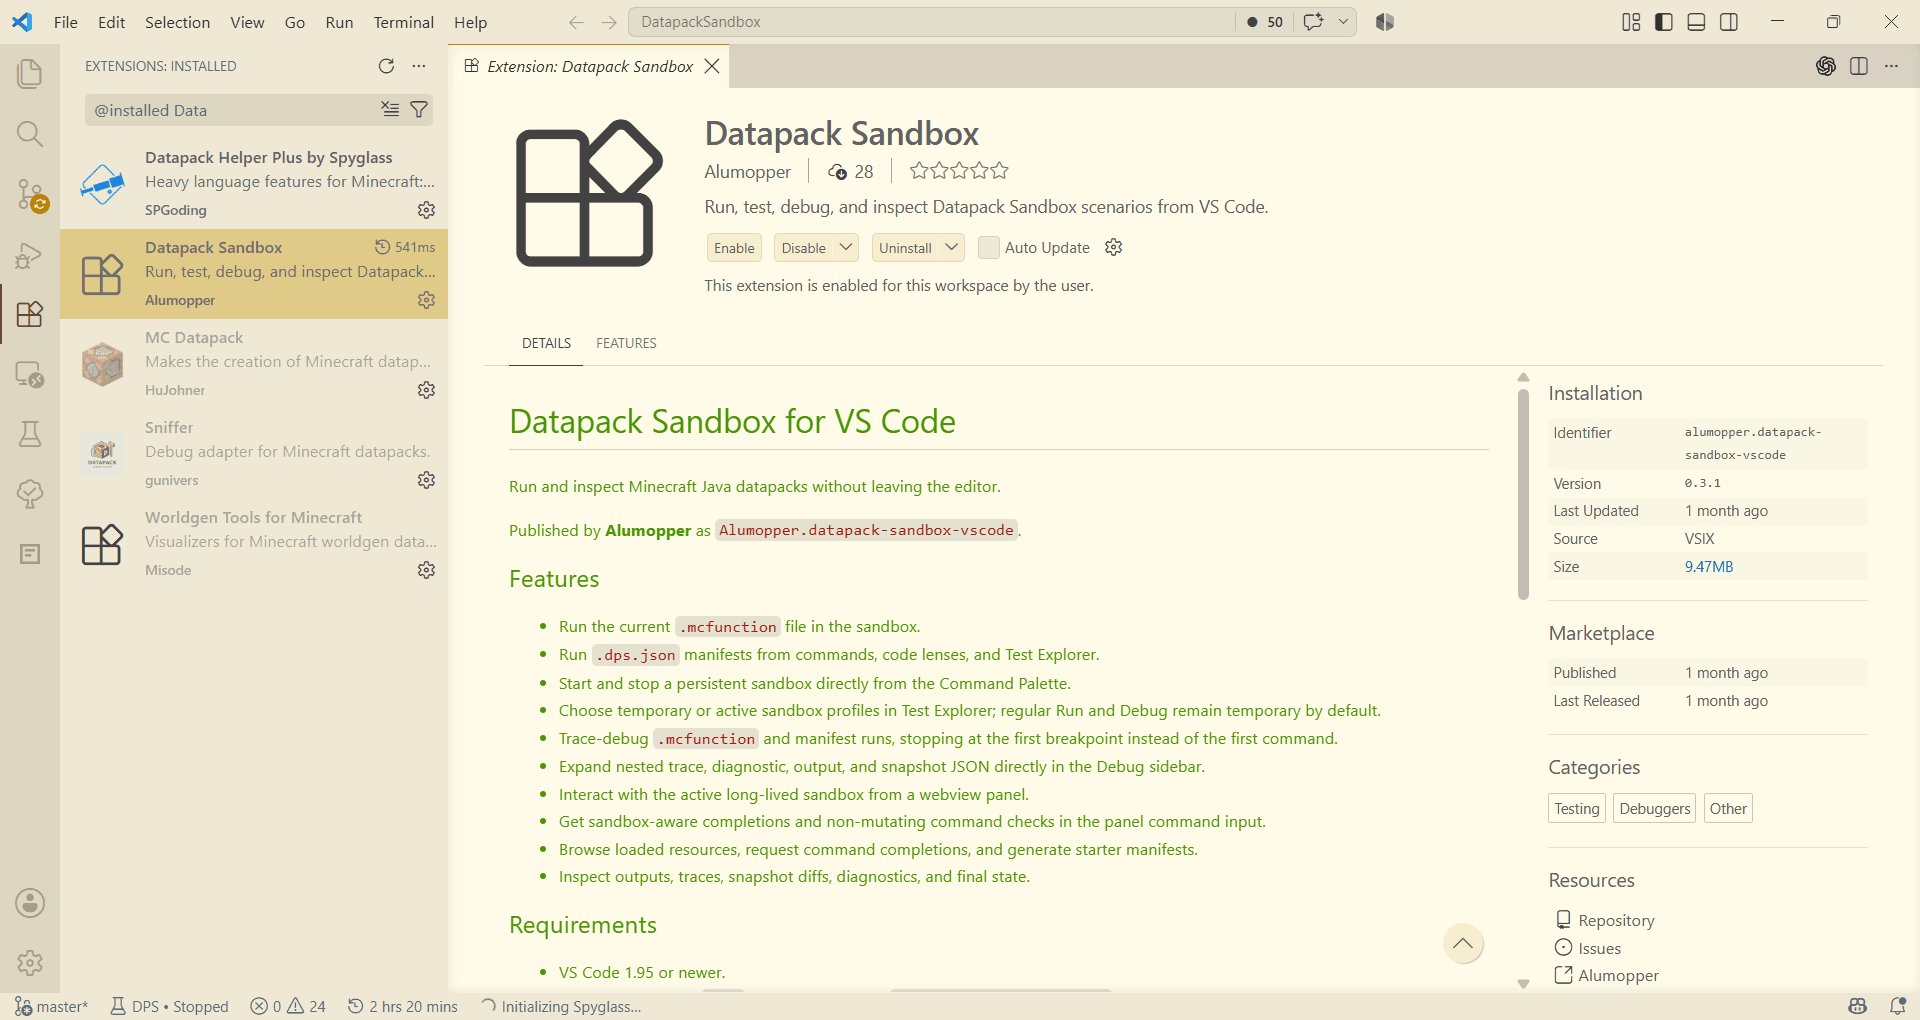Viewport: 1920px width, 1020px height.
Task: Click the scroll-to-top round button
Action: [x=1463, y=944]
